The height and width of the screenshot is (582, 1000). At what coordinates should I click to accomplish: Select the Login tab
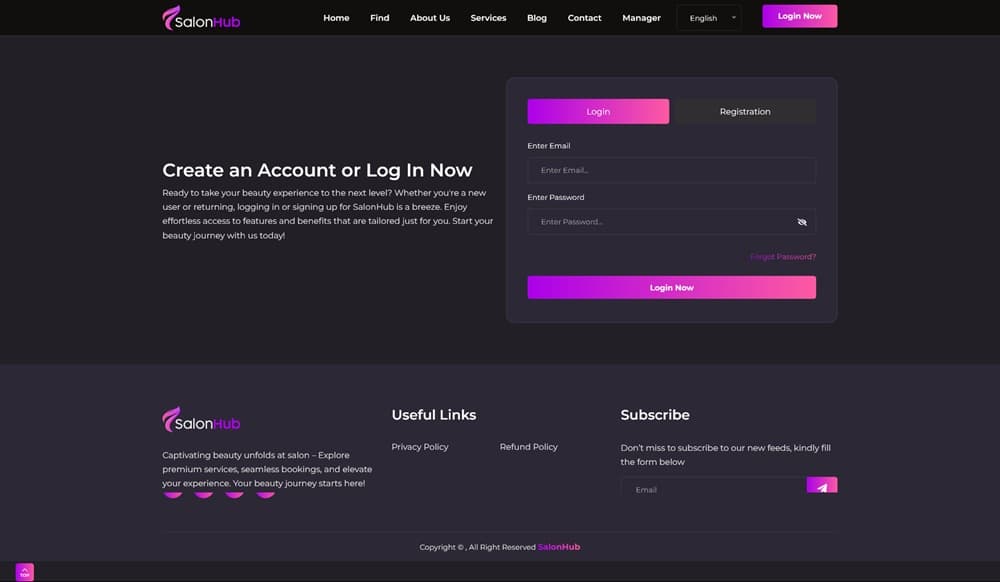(x=598, y=111)
